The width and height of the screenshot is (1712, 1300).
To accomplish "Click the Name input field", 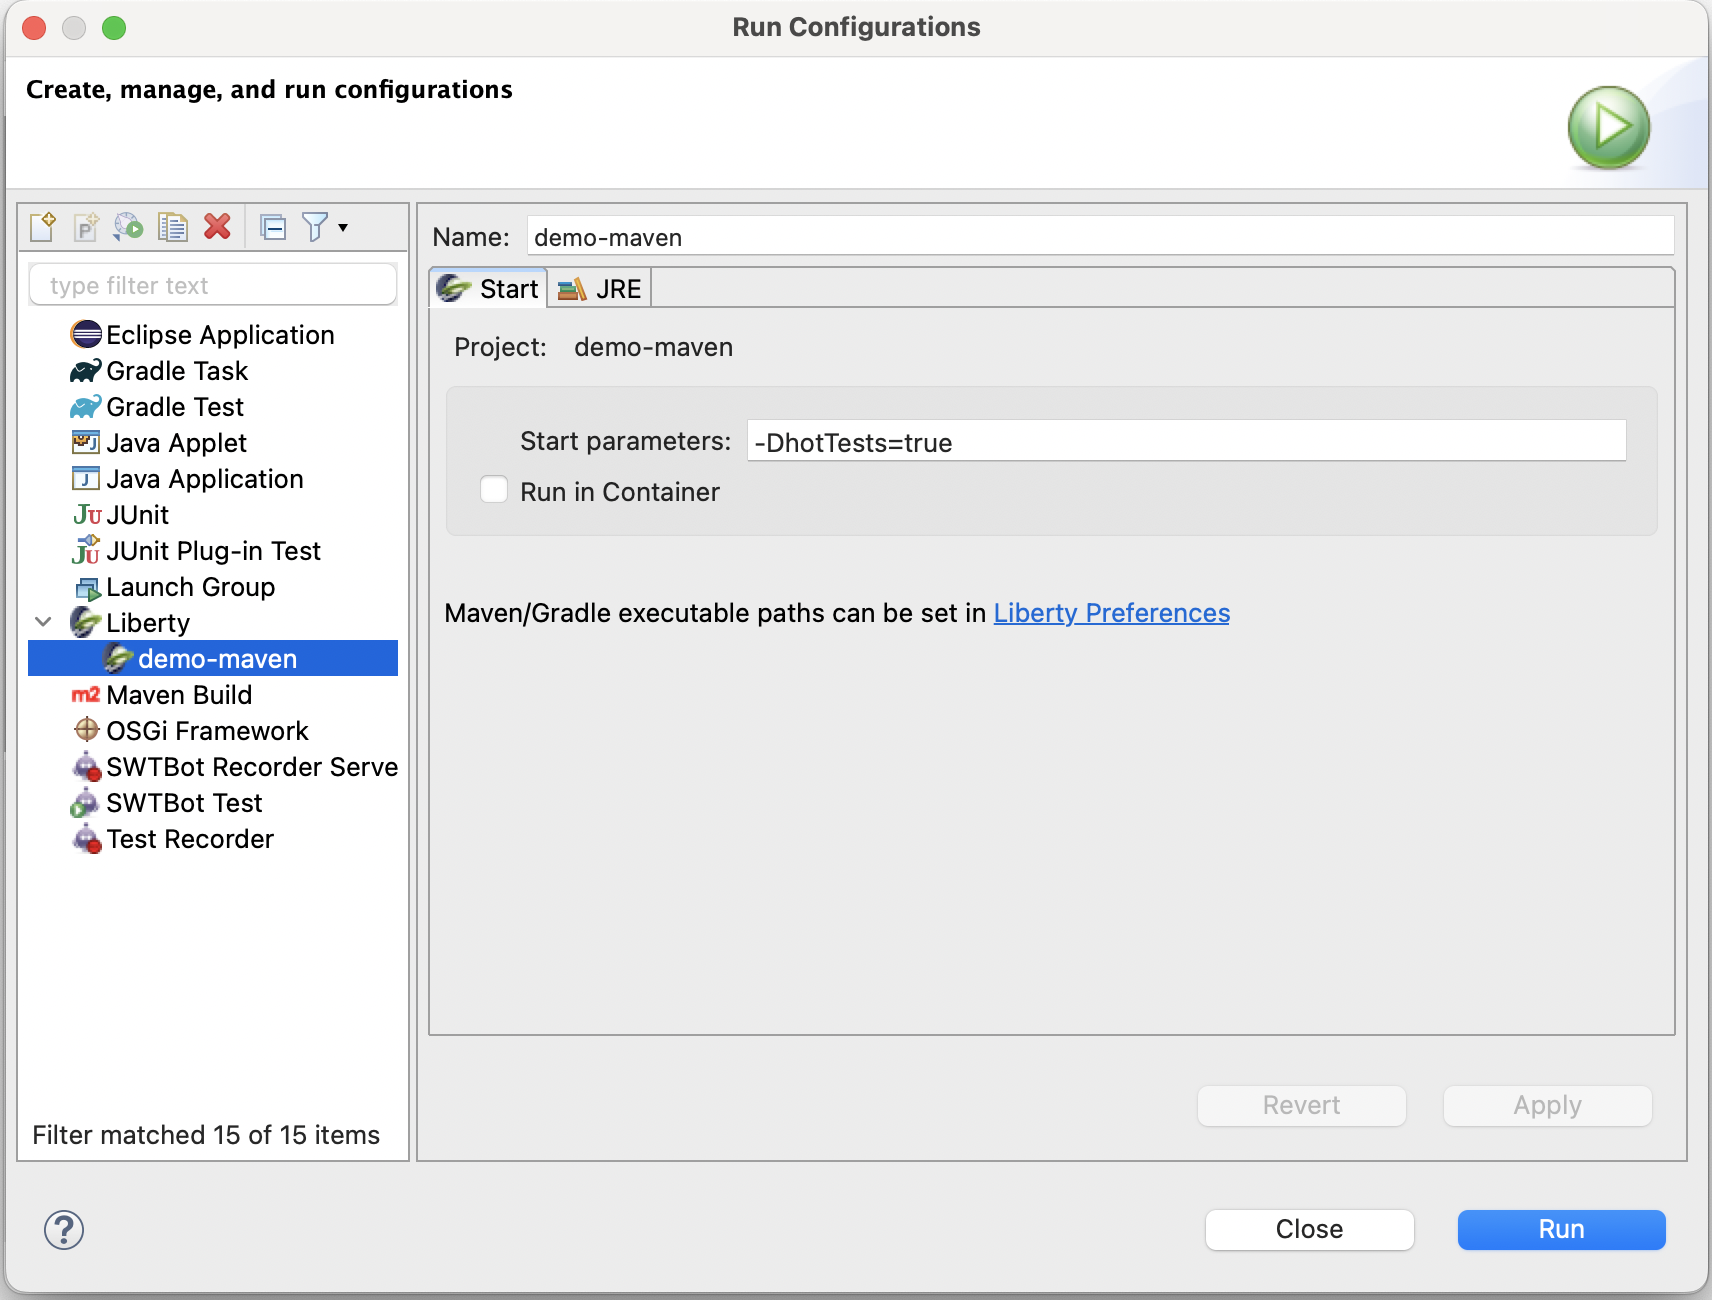I will tap(1100, 237).
